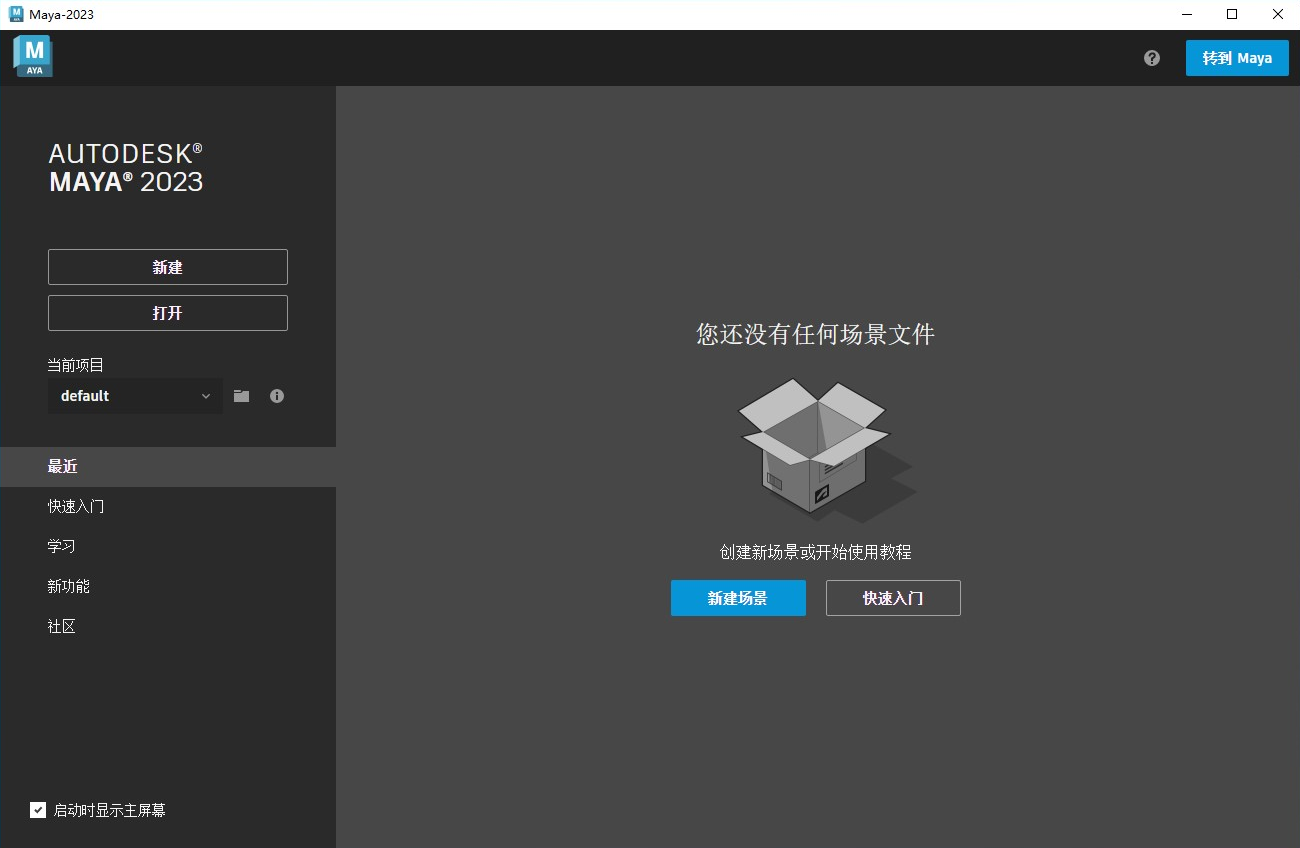
Task: Open the 新功能 sidebar tab
Action: 168,587
